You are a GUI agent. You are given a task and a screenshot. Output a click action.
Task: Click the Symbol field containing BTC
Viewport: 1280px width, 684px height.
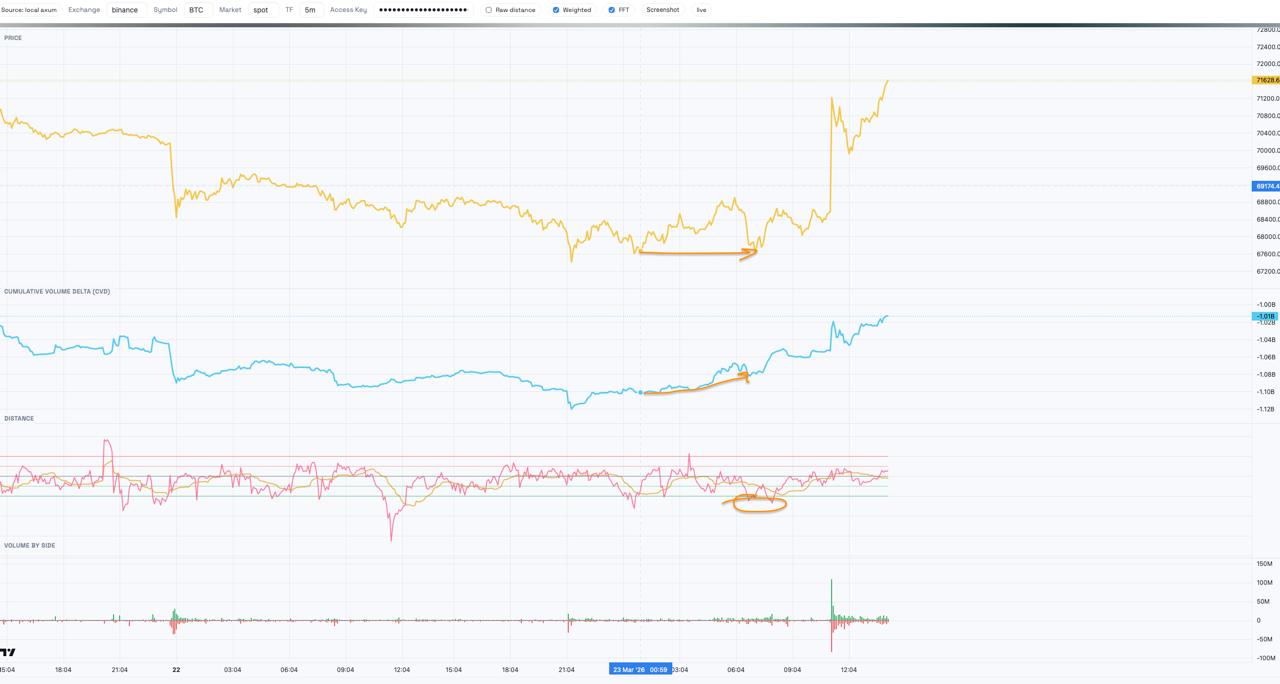tap(196, 10)
